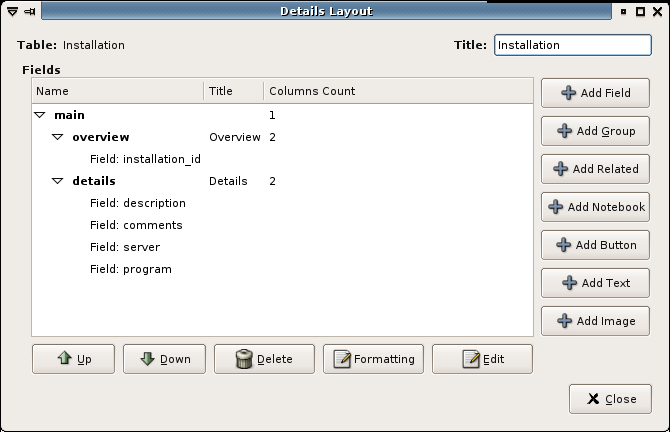This screenshot has height=432, width=670.
Task: Collapse the overview group triangle
Action: pyautogui.click(x=58, y=137)
